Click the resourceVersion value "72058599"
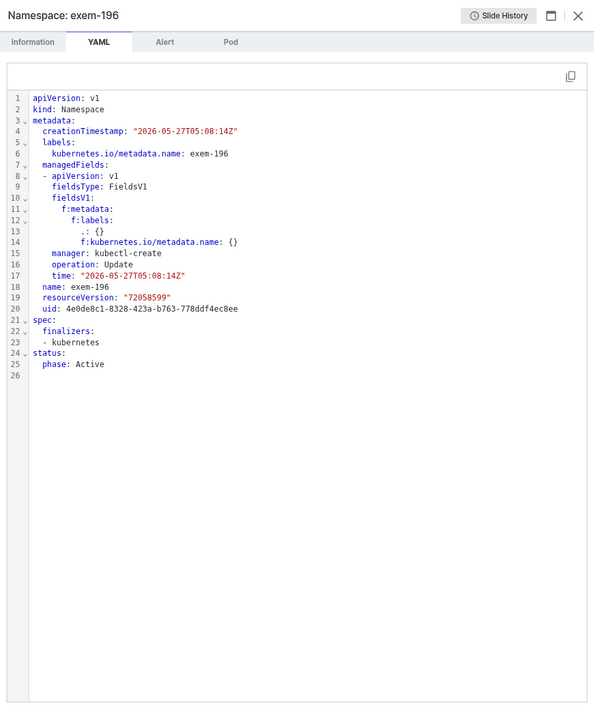The image size is (594, 713). [x=147, y=297]
